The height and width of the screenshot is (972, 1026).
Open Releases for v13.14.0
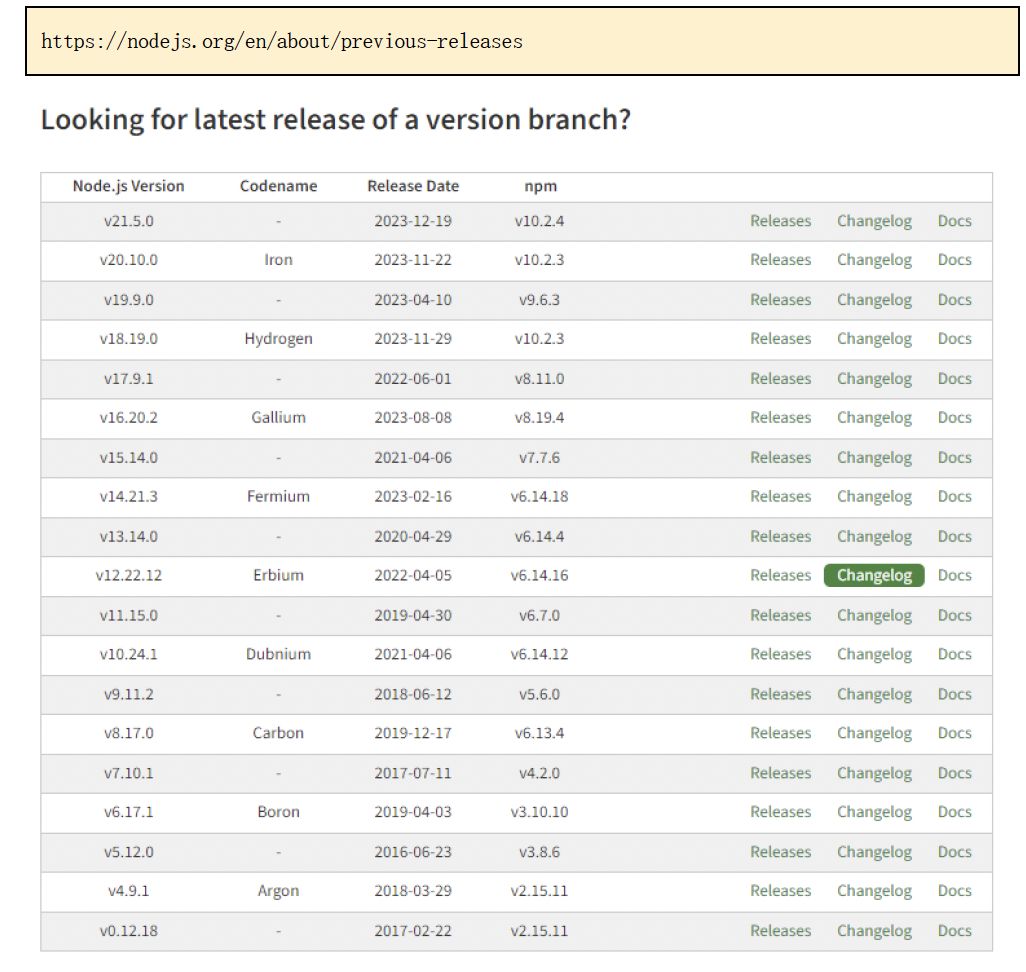780,537
